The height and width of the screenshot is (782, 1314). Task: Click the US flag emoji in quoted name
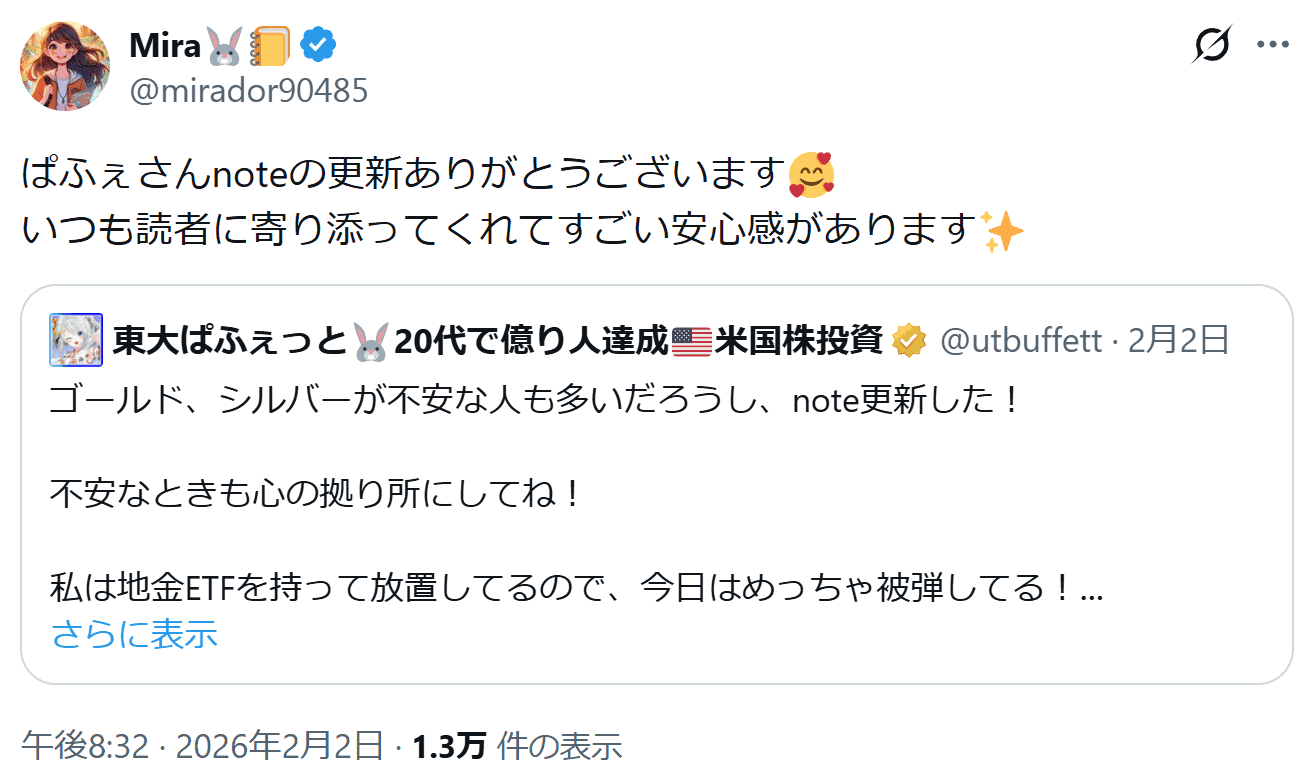tap(692, 341)
